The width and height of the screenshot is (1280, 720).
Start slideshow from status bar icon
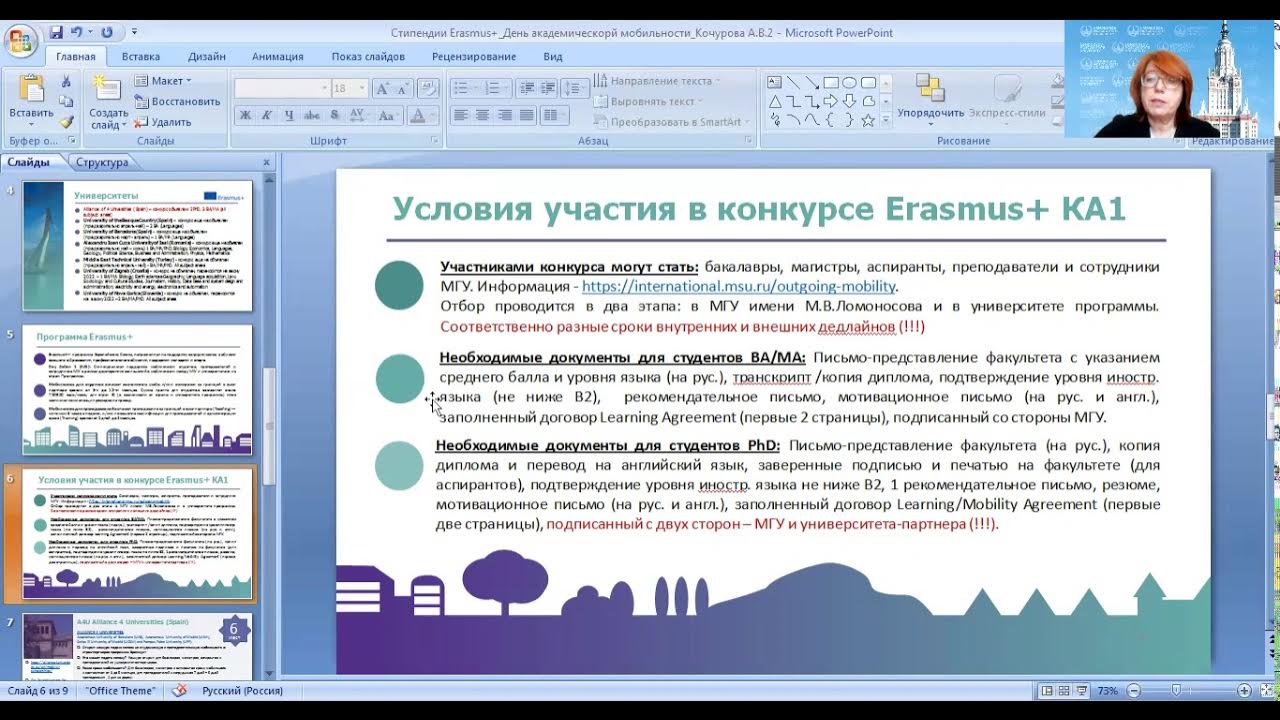click(x=1081, y=690)
